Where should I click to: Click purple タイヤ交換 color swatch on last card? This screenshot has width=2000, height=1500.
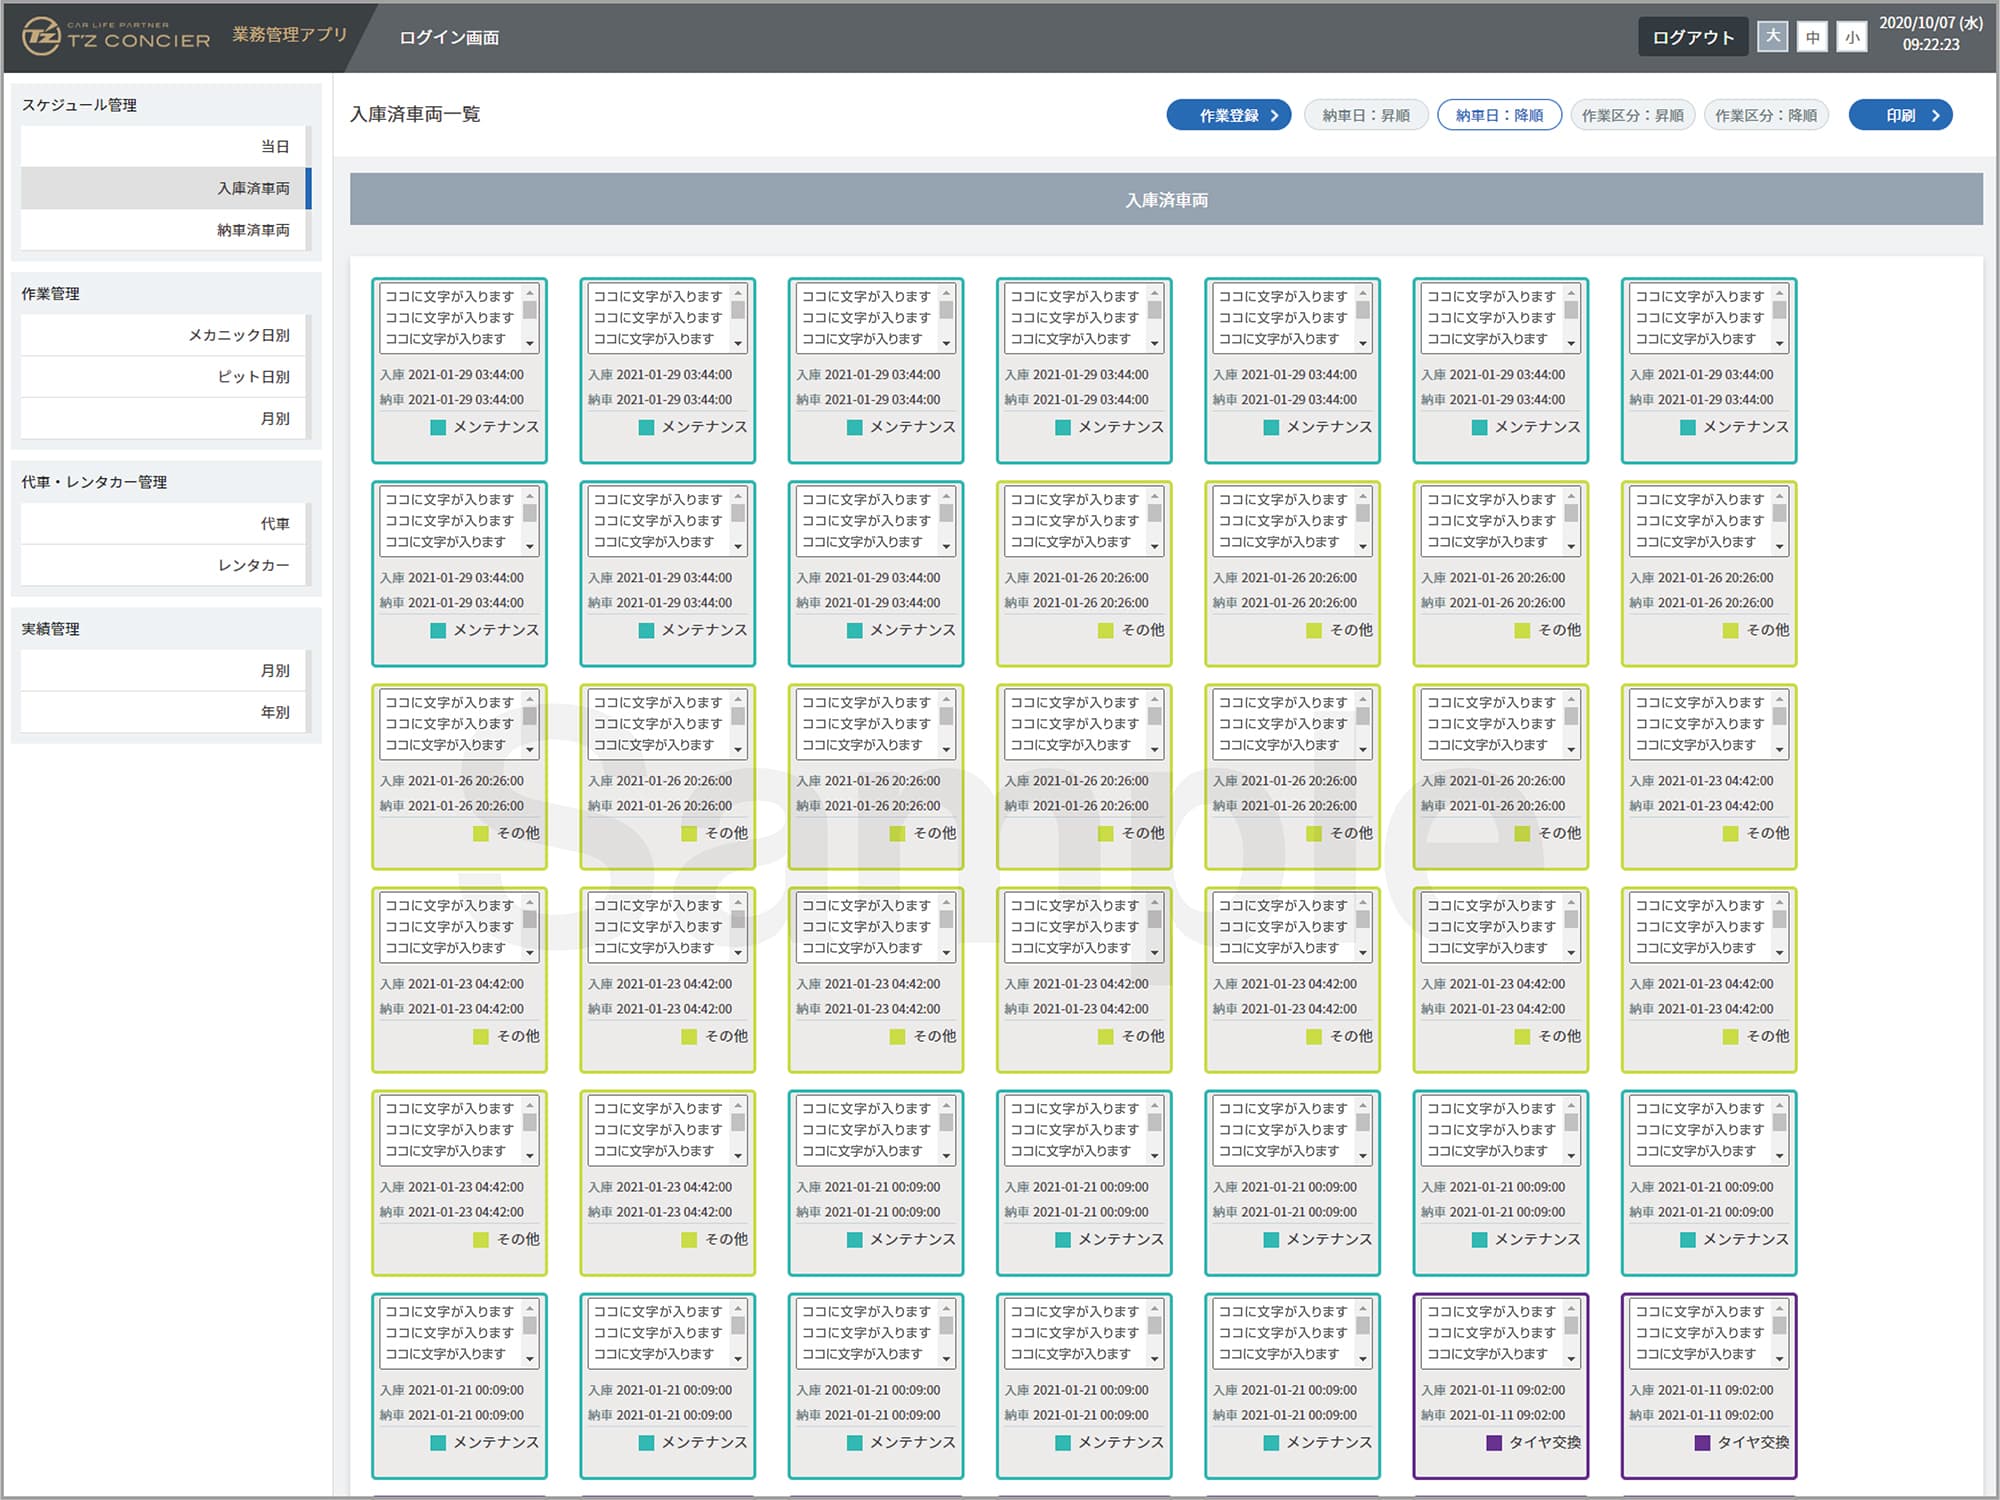tap(1702, 1443)
